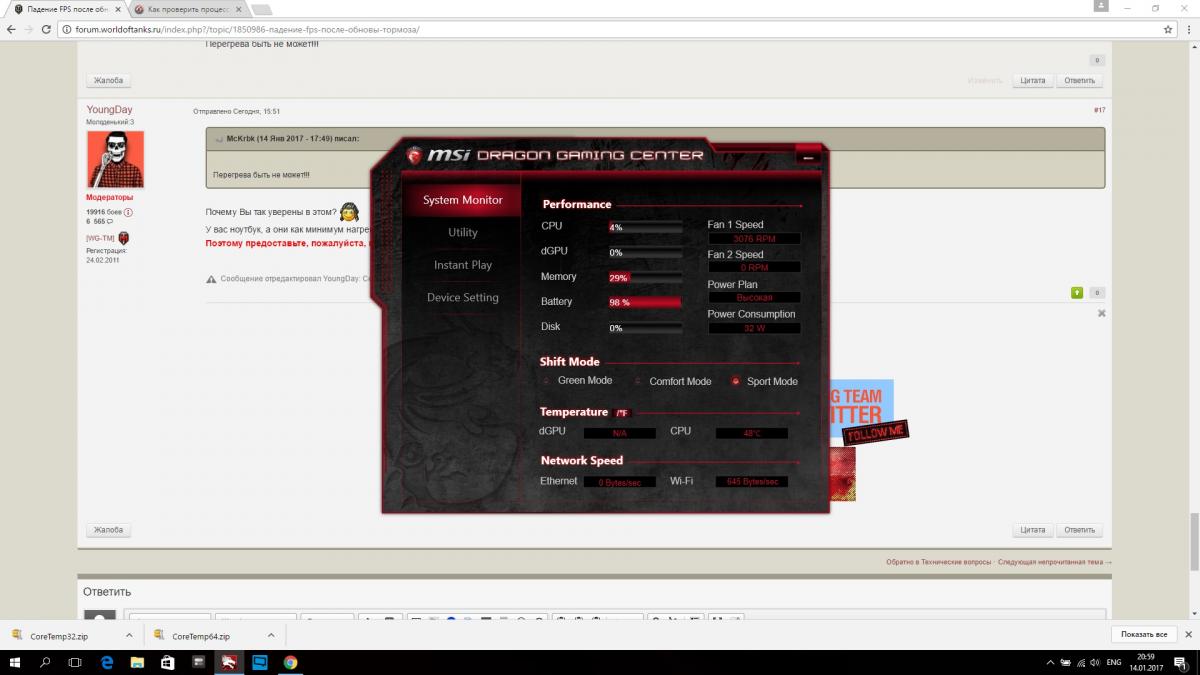Viewport: 1200px width, 675px height.
Task: Switch to Dragon Gaming Center taskbar icon
Action: point(229,662)
